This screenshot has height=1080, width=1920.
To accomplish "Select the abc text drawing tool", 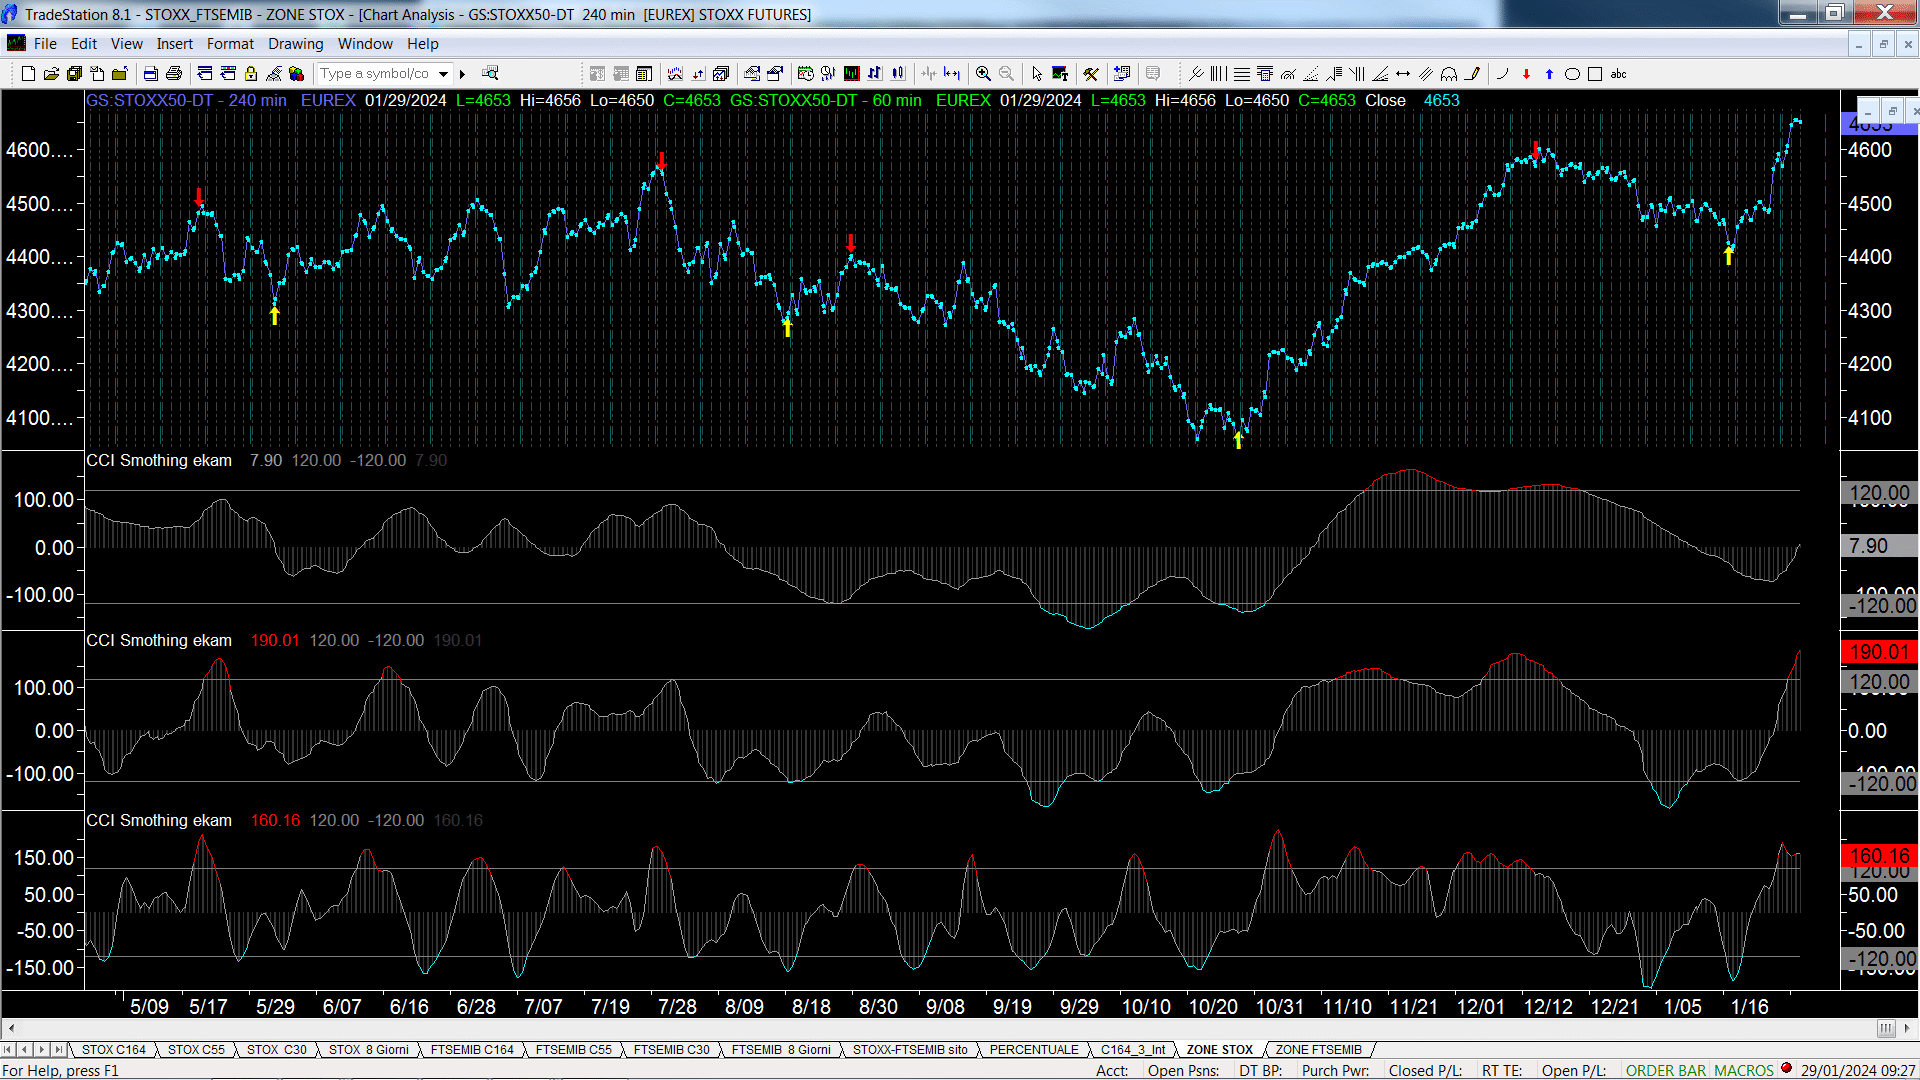I will coord(1619,74).
